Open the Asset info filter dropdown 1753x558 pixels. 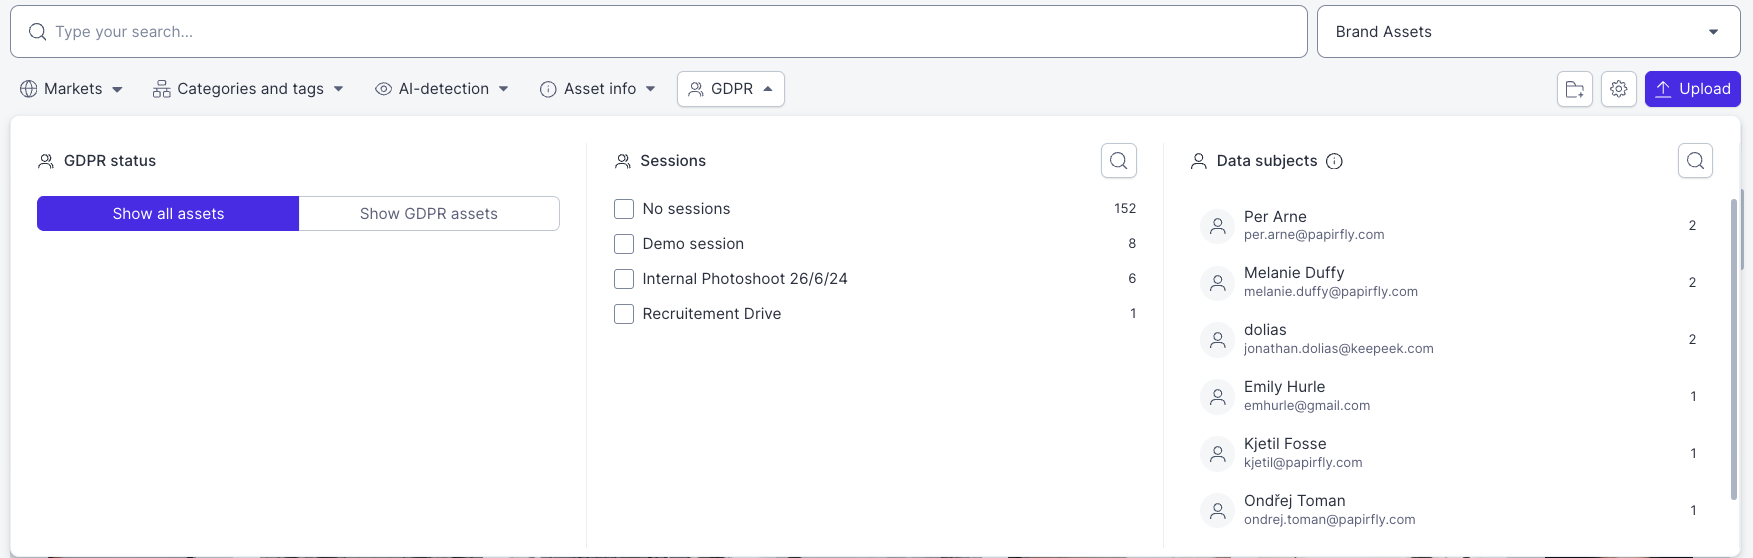pyautogui.click(x=598, y=89)
